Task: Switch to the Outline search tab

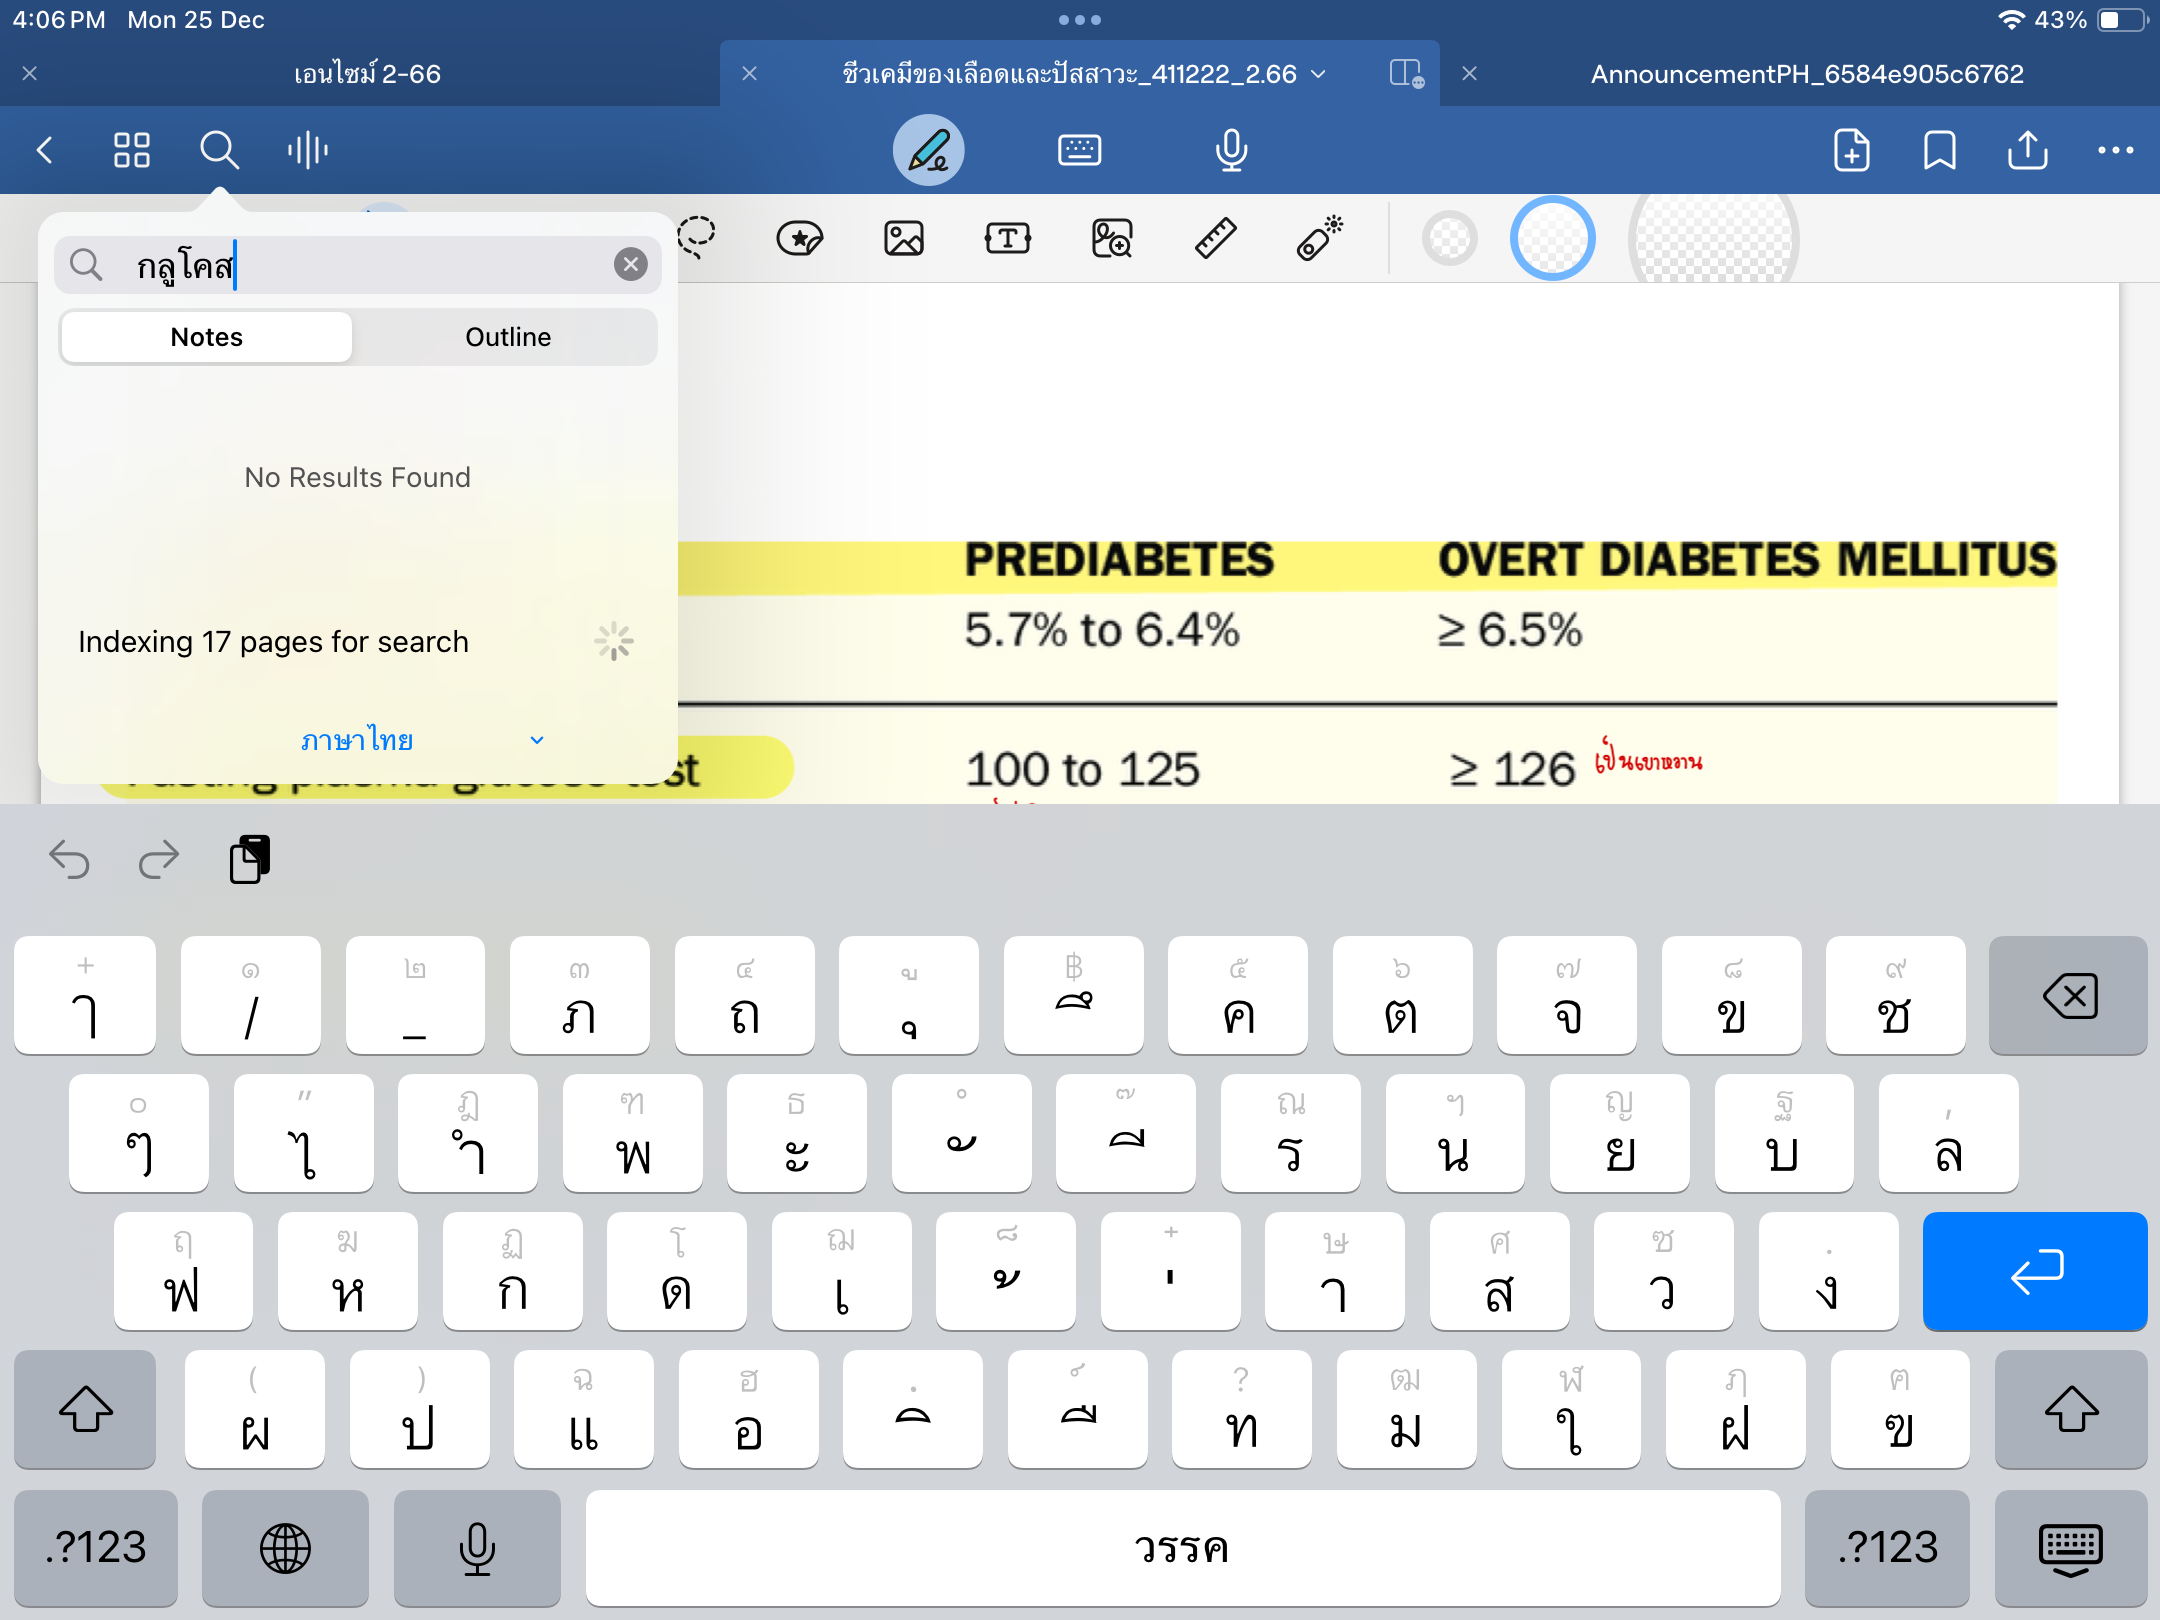Action: pos(508,337)
